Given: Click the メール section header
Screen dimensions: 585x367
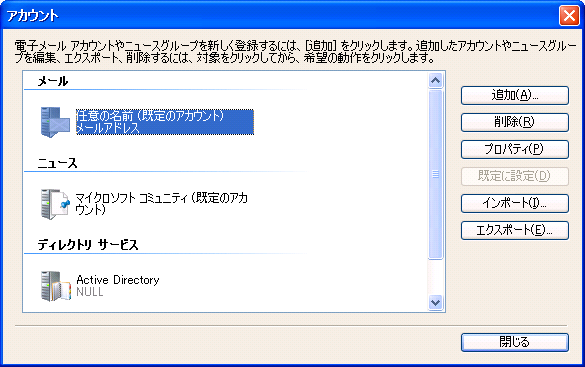Looking at the screenshot, I should 53,81.
